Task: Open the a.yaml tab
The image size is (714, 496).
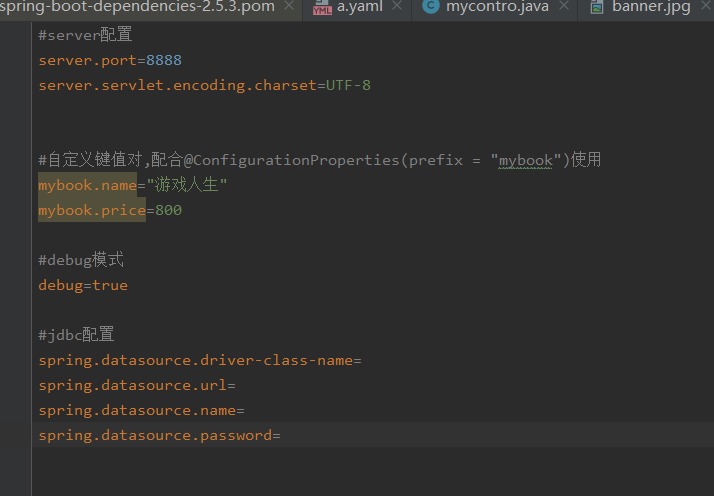Action: [x=360, y=7]
